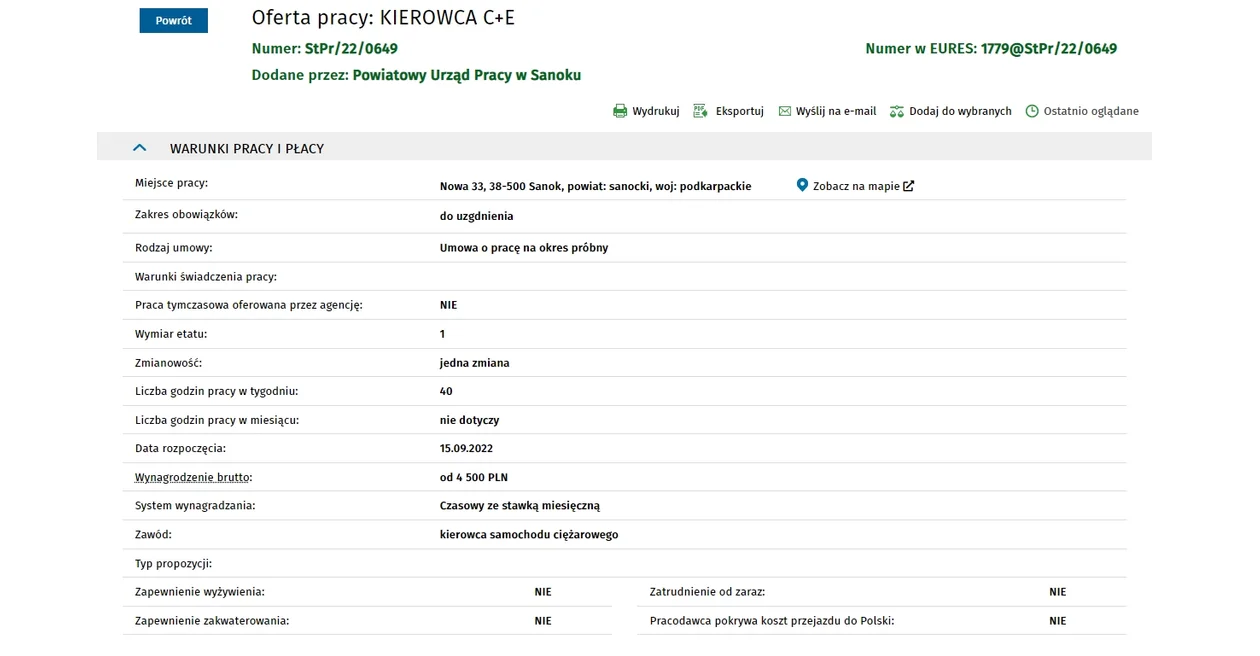Choose Wyślij na e-mail

[836, 111]
